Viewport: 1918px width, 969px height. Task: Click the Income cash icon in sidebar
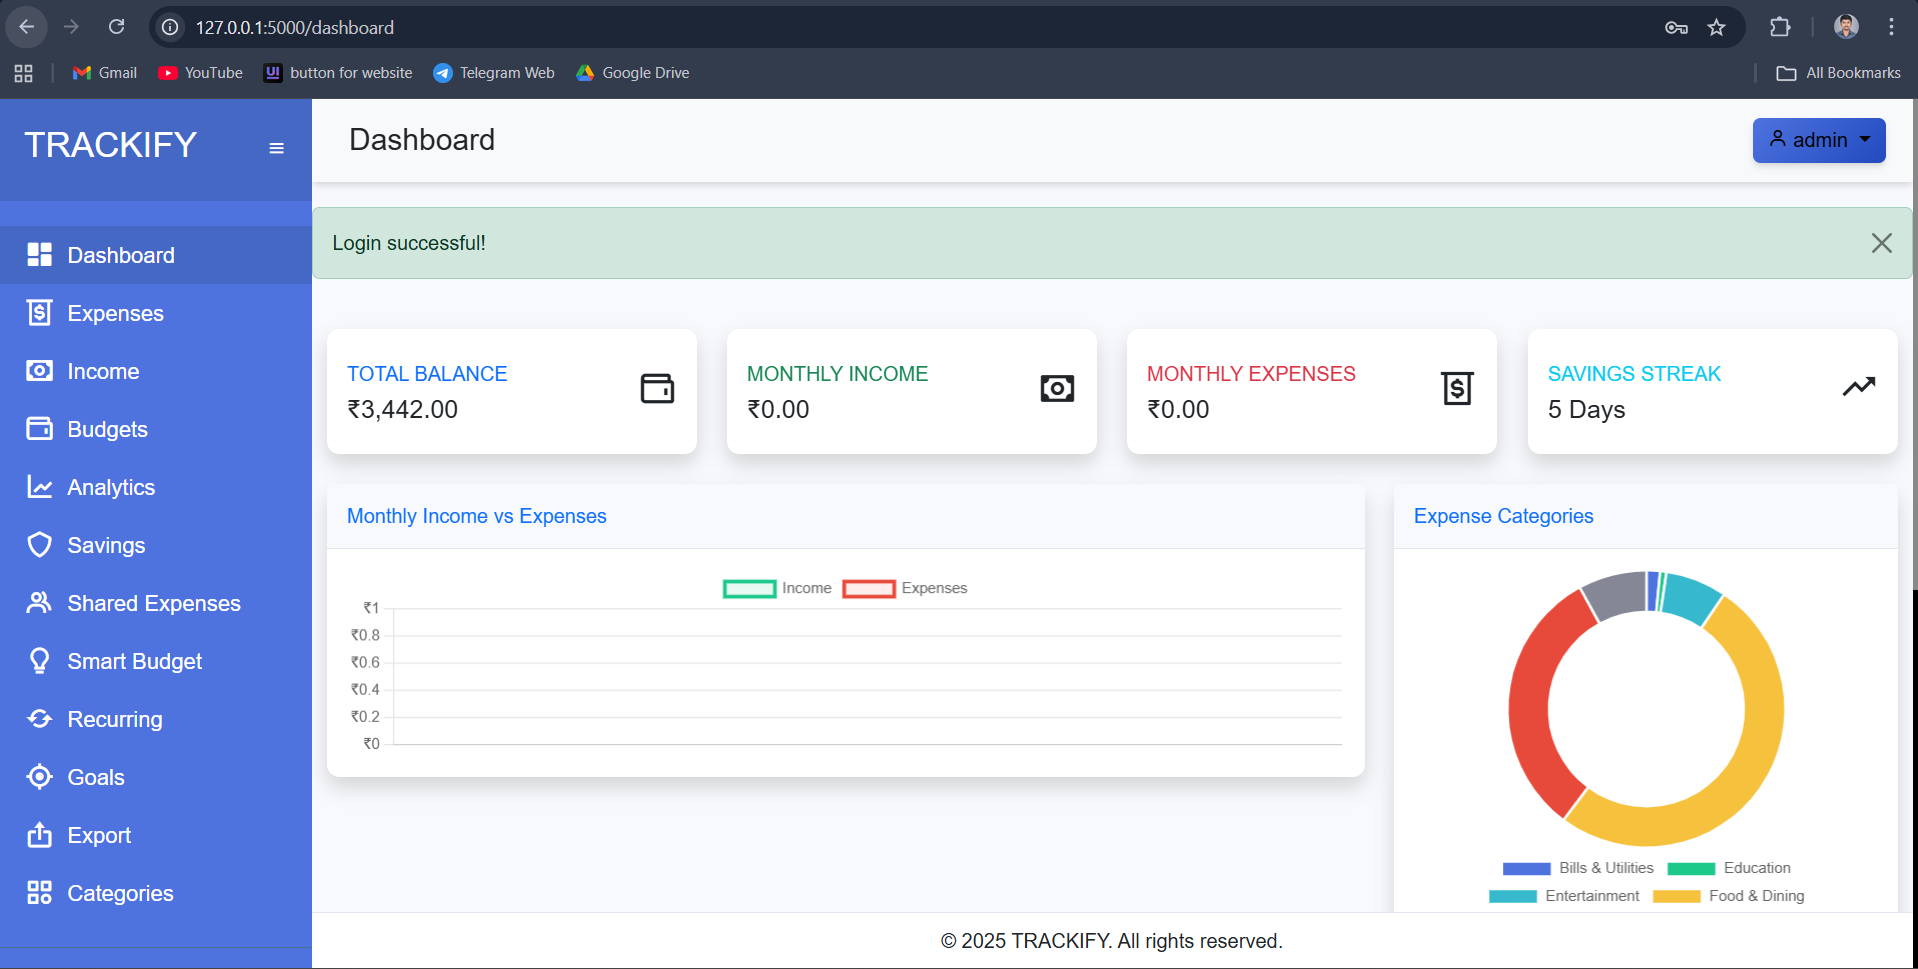tap(39, 371)
